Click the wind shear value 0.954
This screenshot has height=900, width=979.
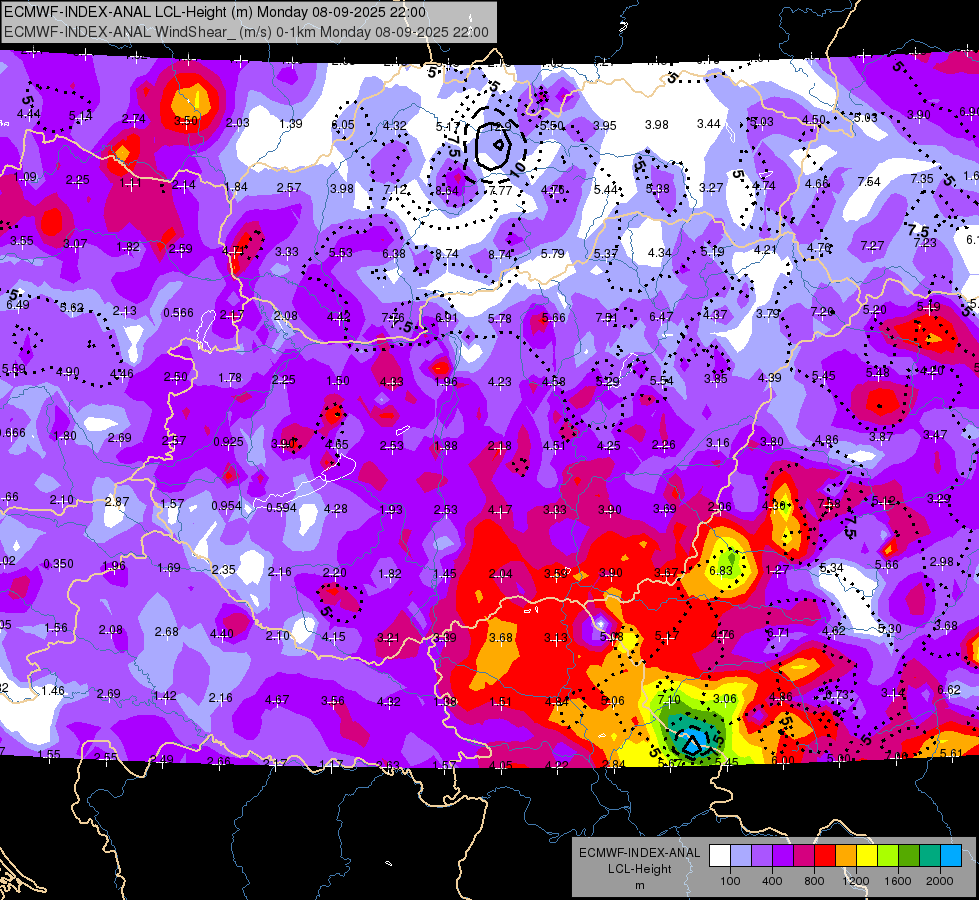point(226,505)
